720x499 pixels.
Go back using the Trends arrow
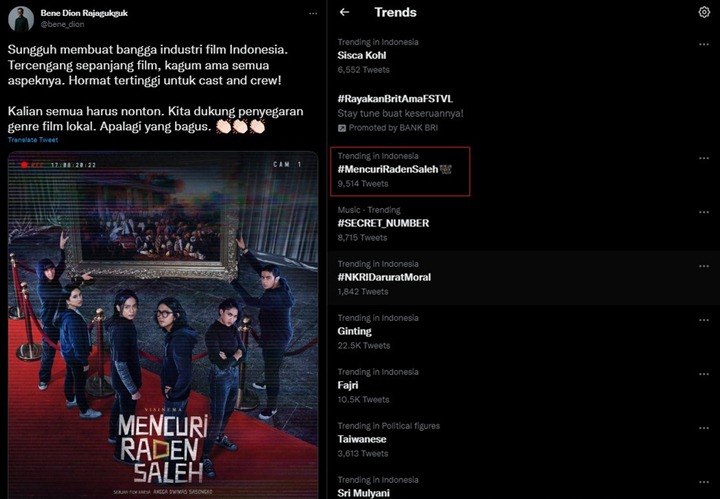(x=344, y=12)
